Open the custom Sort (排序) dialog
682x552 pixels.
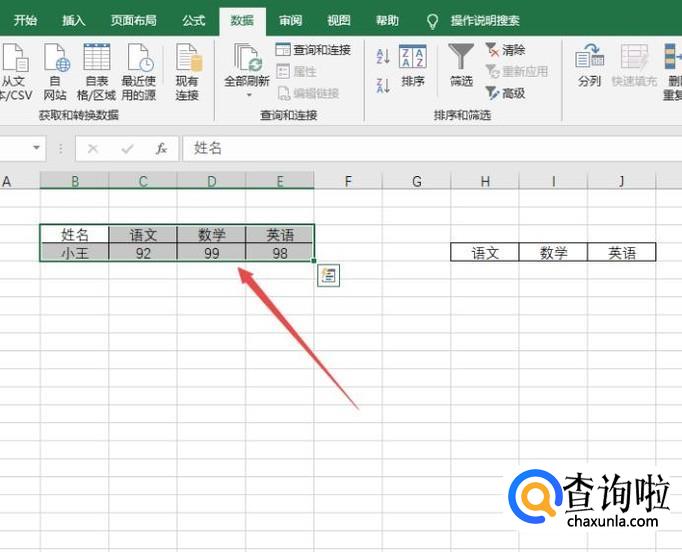click(x=412, y=66)
